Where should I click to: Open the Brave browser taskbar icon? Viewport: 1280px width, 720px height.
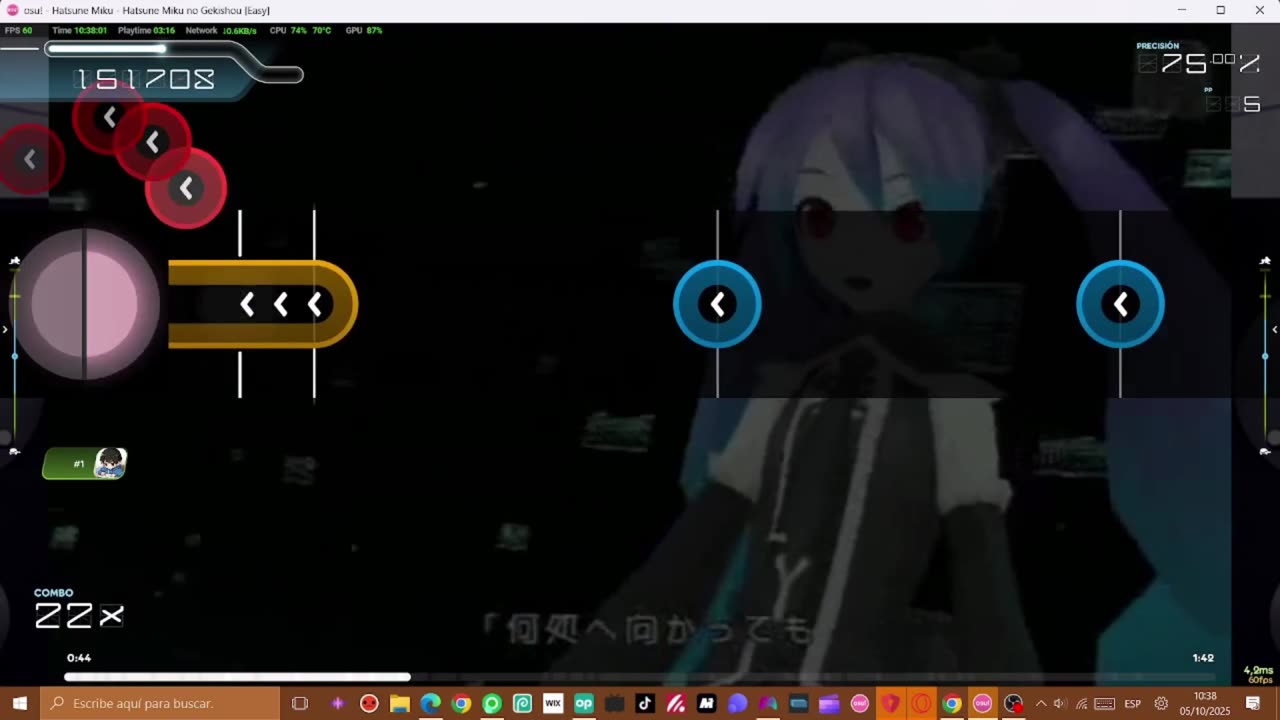tap(890, 703)
